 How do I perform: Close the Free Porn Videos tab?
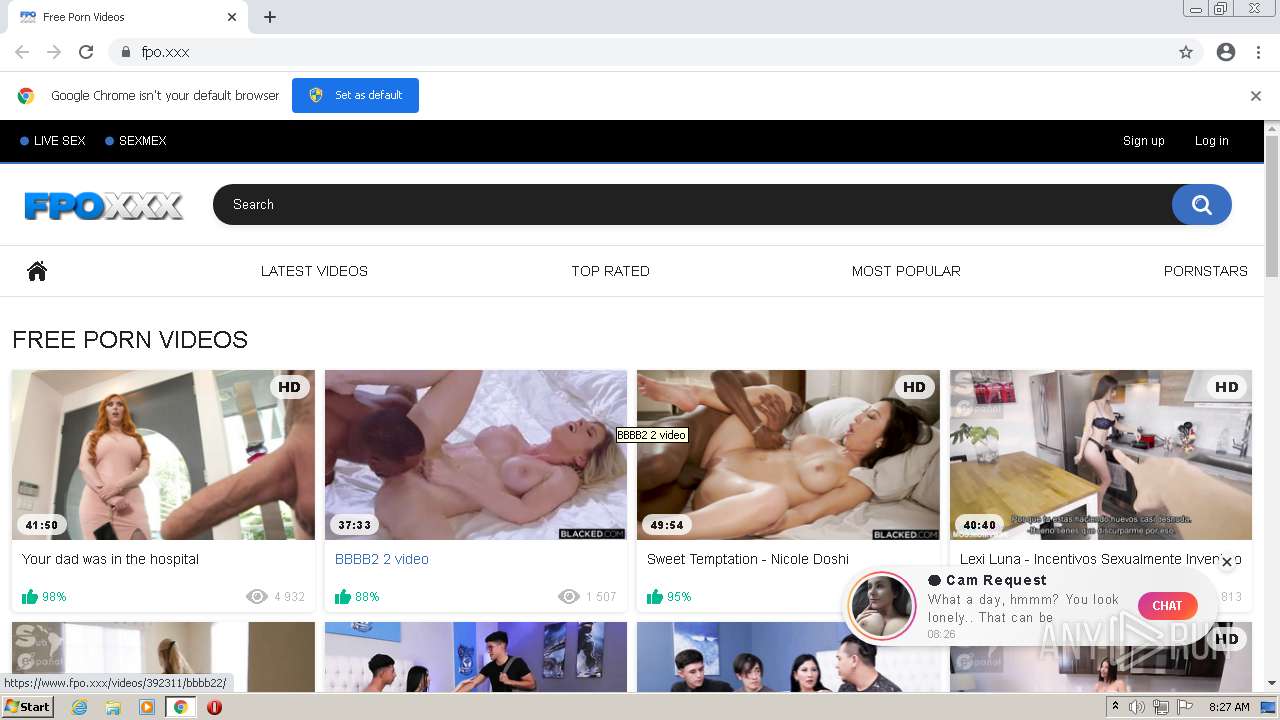232,17
